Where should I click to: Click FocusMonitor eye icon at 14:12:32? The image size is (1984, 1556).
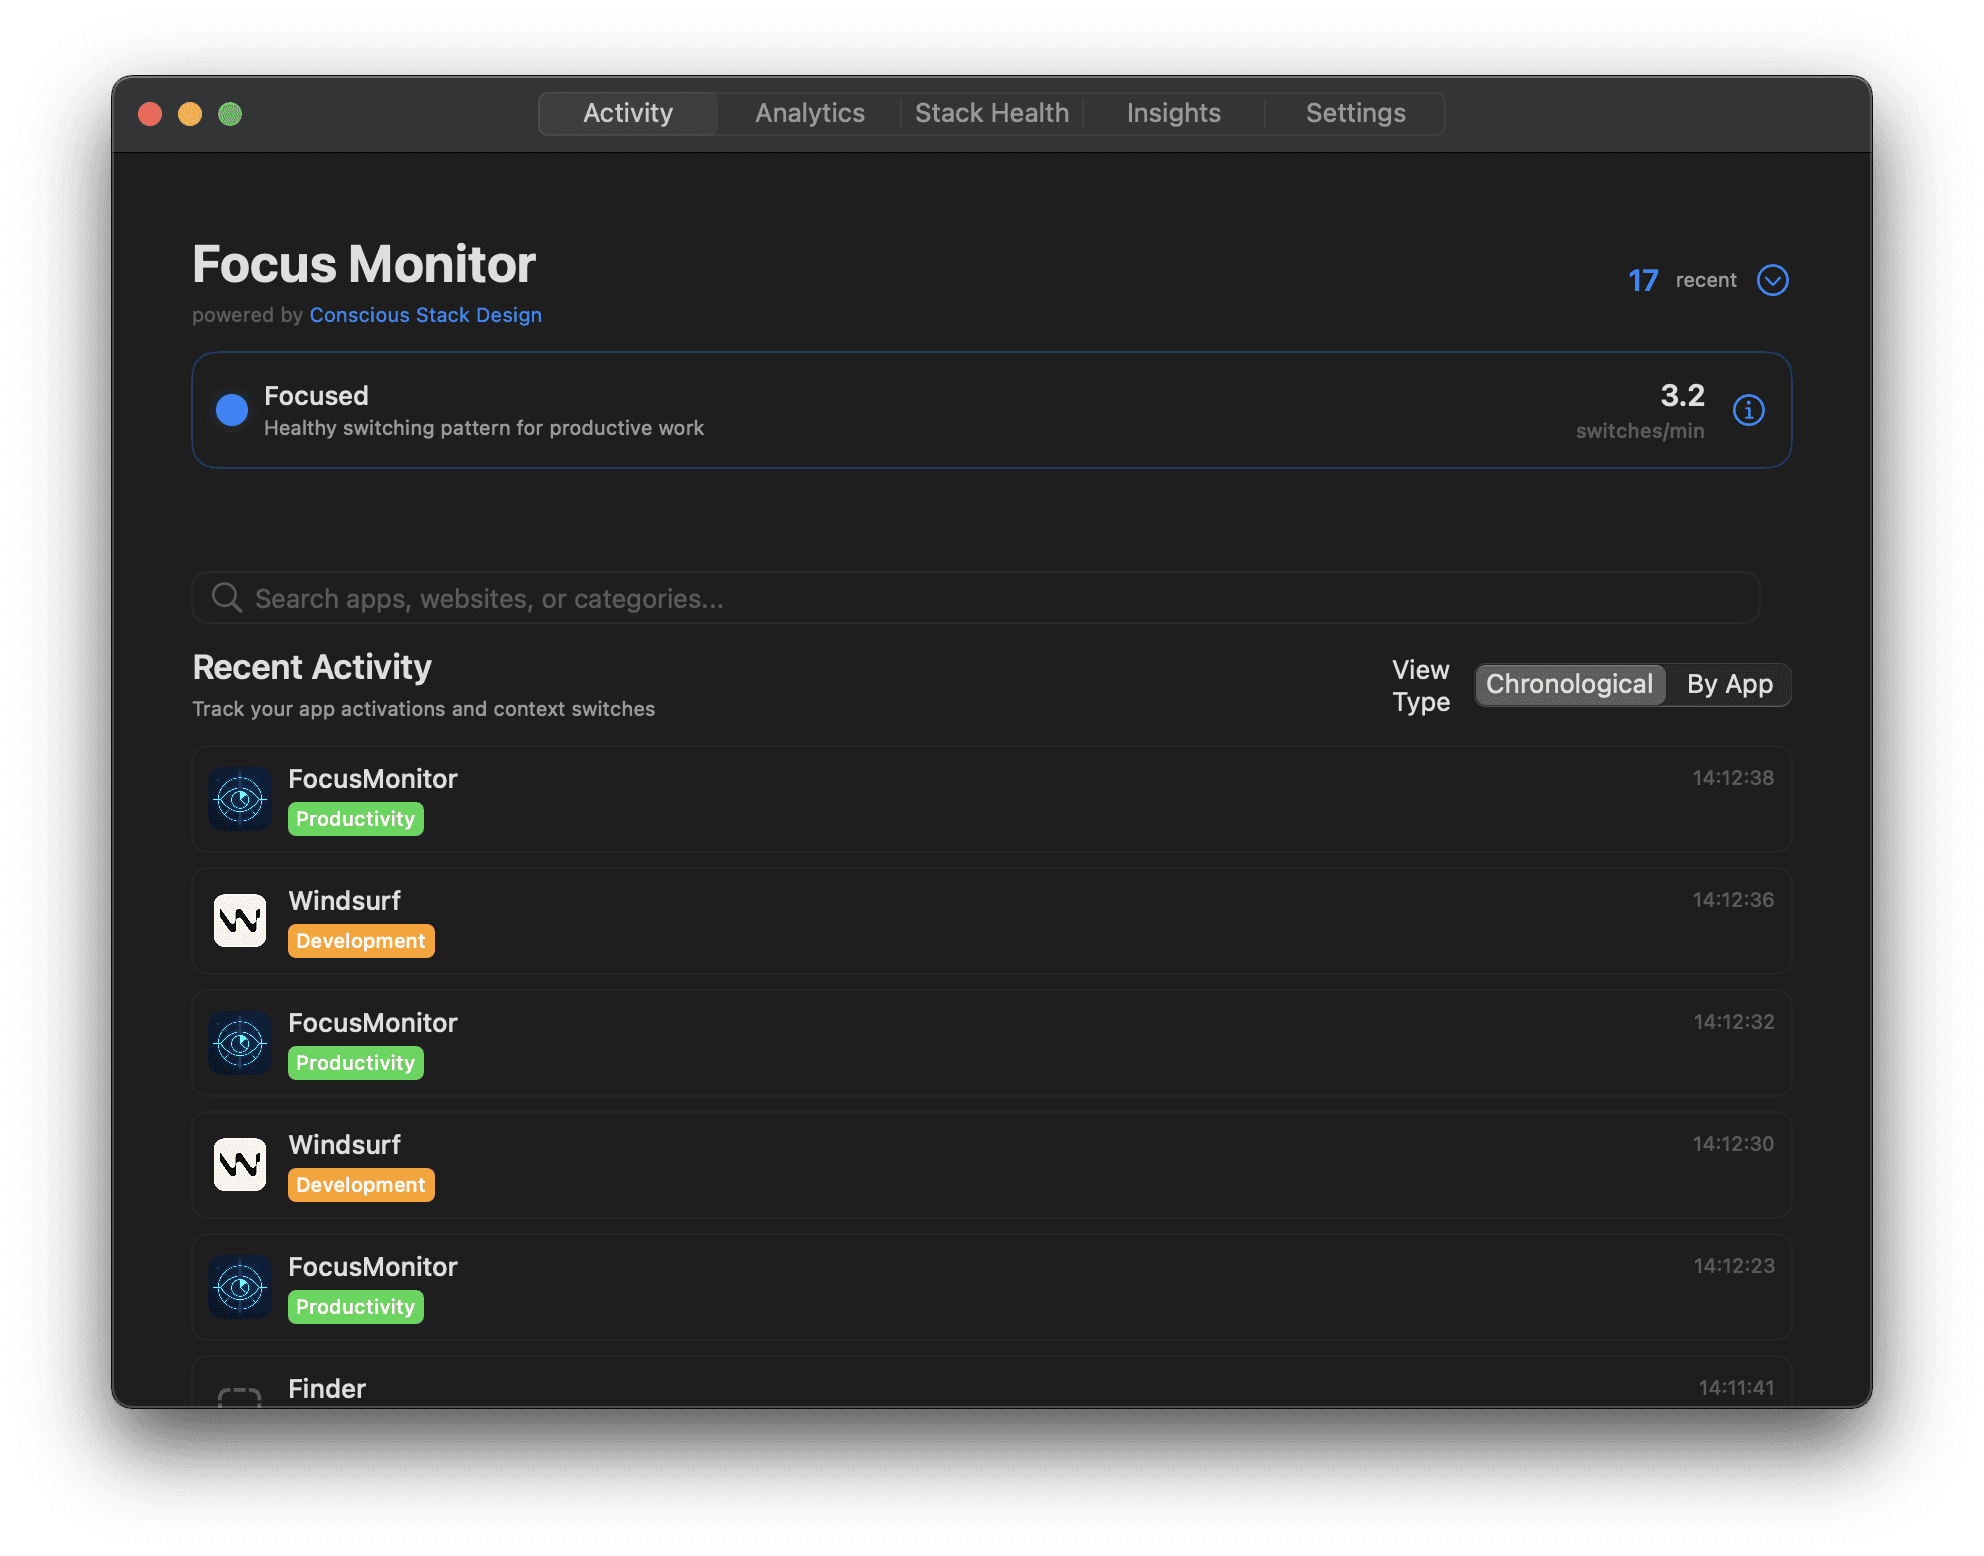point(240,1043)
